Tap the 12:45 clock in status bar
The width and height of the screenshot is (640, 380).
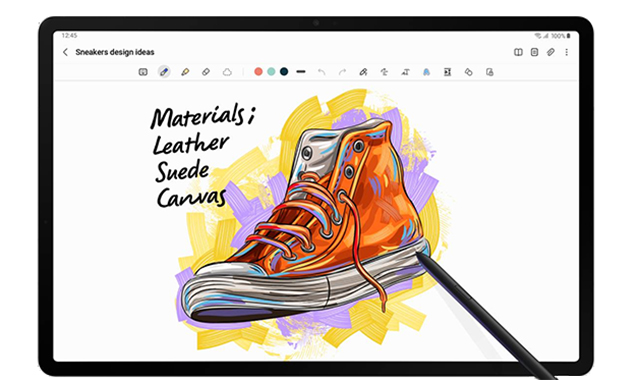[69, 36]
